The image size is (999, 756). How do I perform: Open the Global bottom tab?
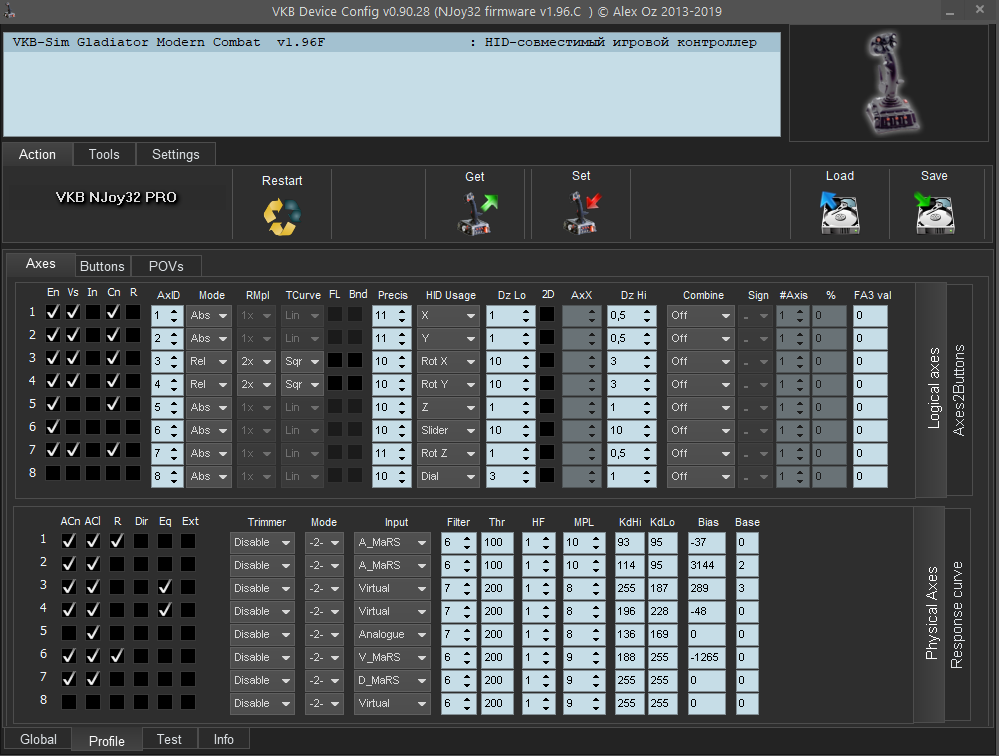pyautogui.click(x=38, y=739)
